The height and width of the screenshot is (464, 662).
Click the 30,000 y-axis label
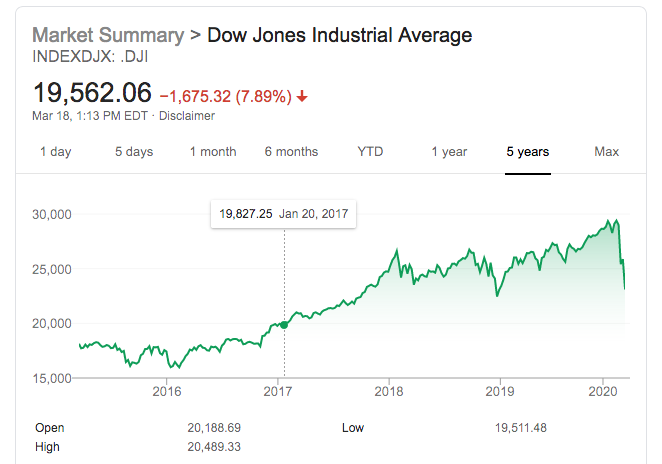tap(54, 214)
